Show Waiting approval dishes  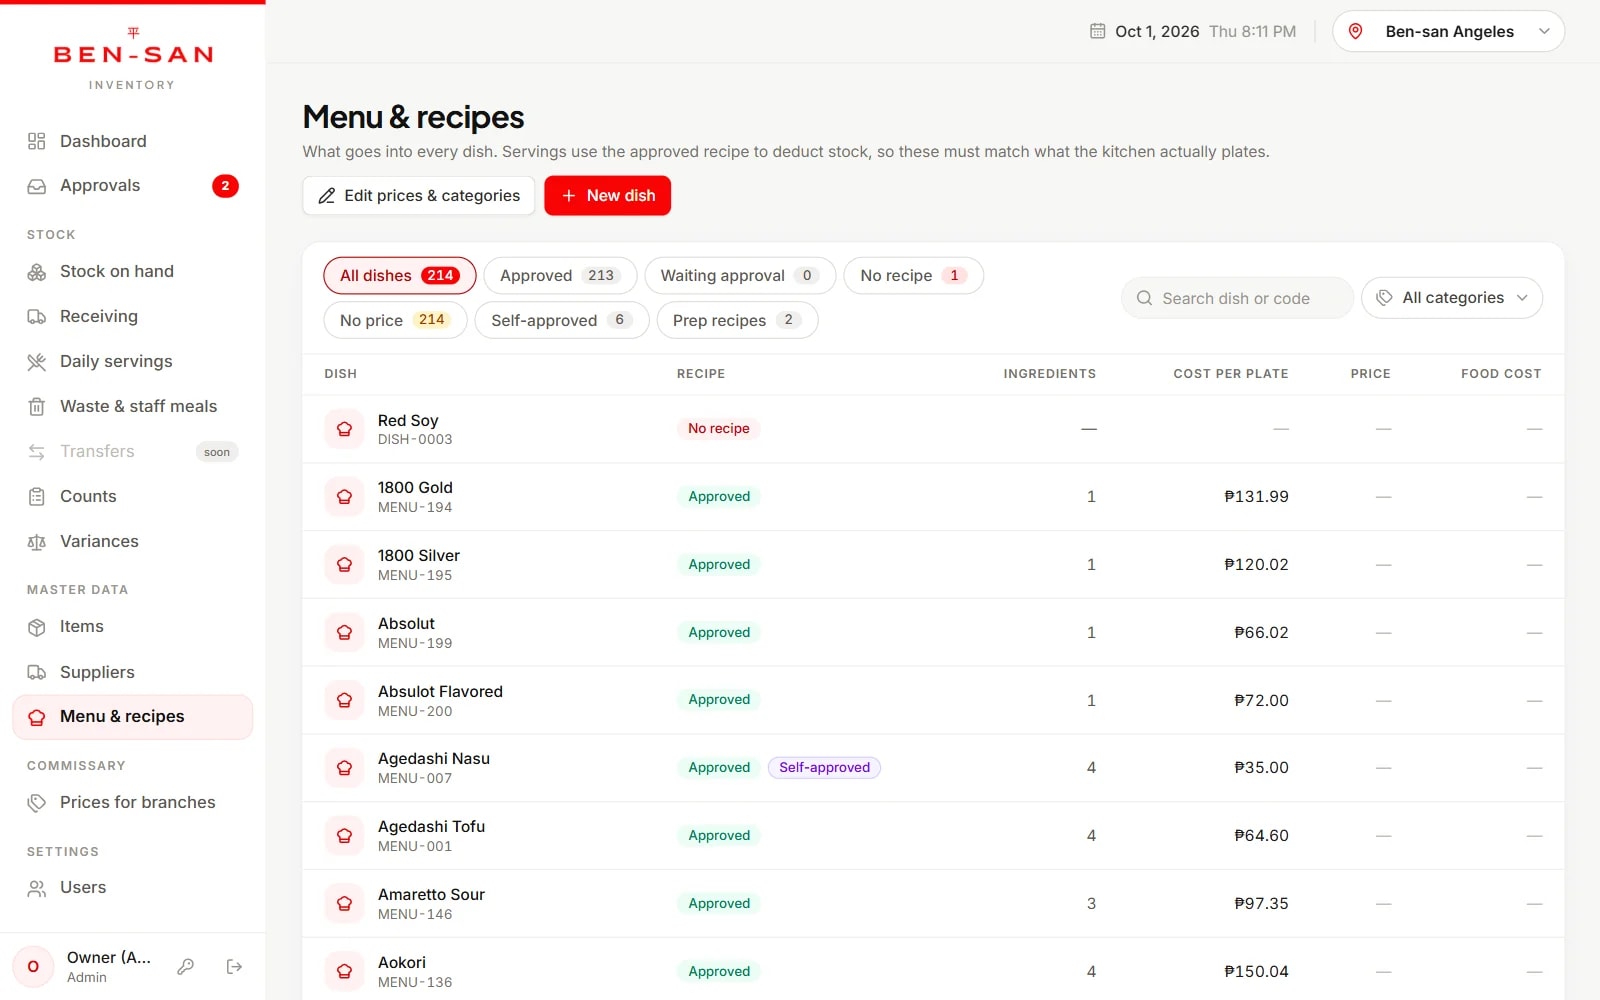739,276
